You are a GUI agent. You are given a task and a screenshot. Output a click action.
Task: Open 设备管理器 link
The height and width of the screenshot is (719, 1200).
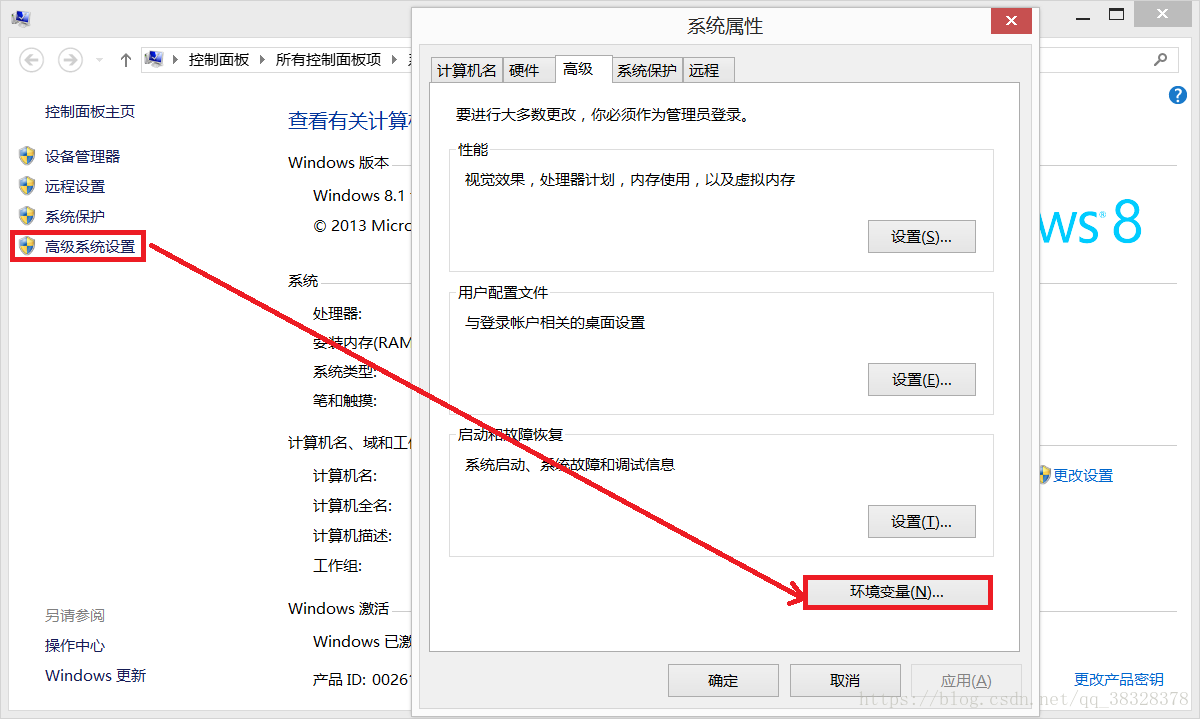tap(83, 156)
